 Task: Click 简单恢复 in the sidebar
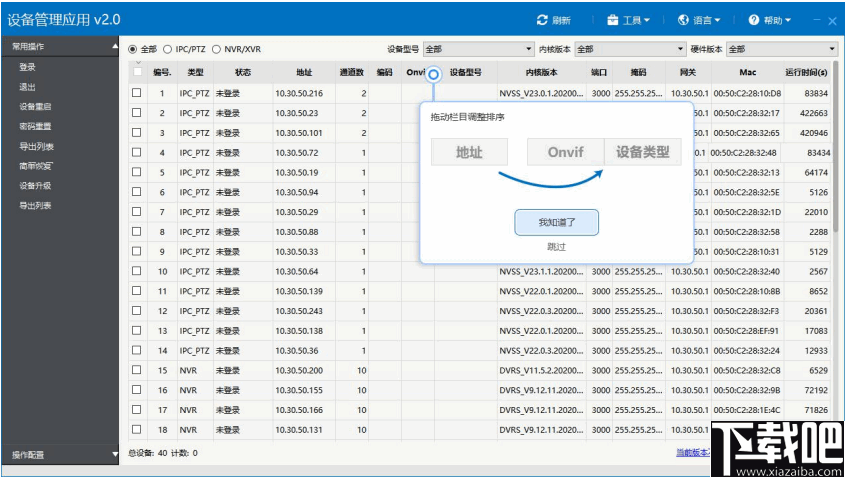(36, 166)
